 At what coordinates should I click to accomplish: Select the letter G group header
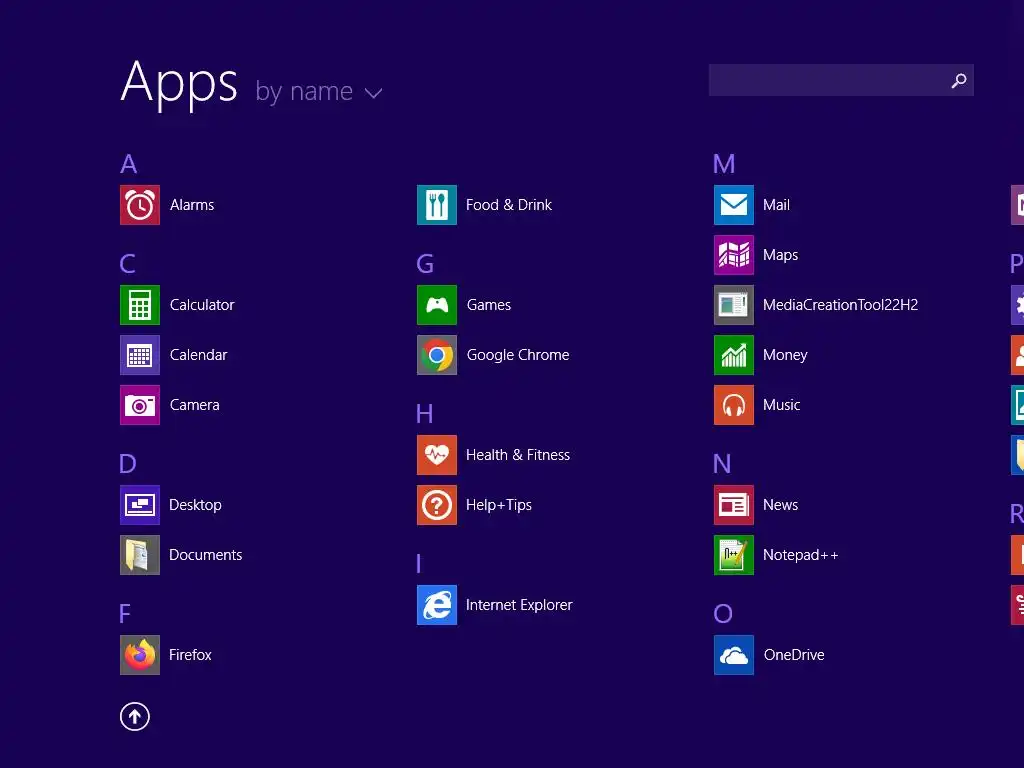click(425, 264)
